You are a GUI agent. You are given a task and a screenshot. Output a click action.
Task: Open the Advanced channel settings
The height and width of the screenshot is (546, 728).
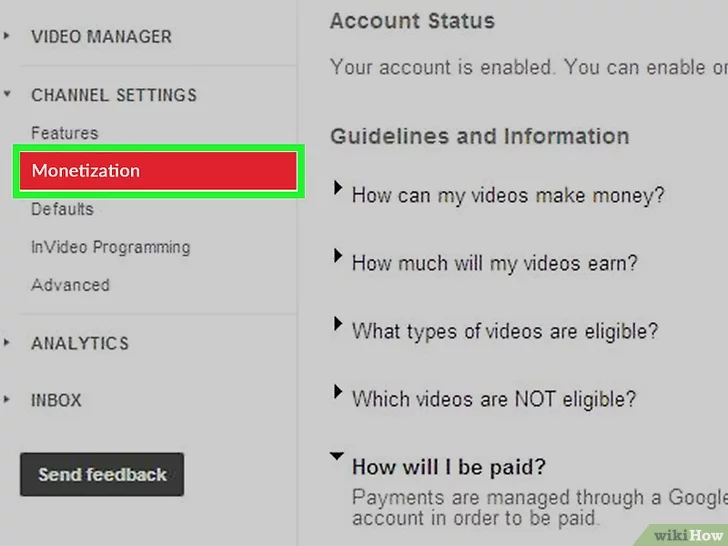point(70,285)
